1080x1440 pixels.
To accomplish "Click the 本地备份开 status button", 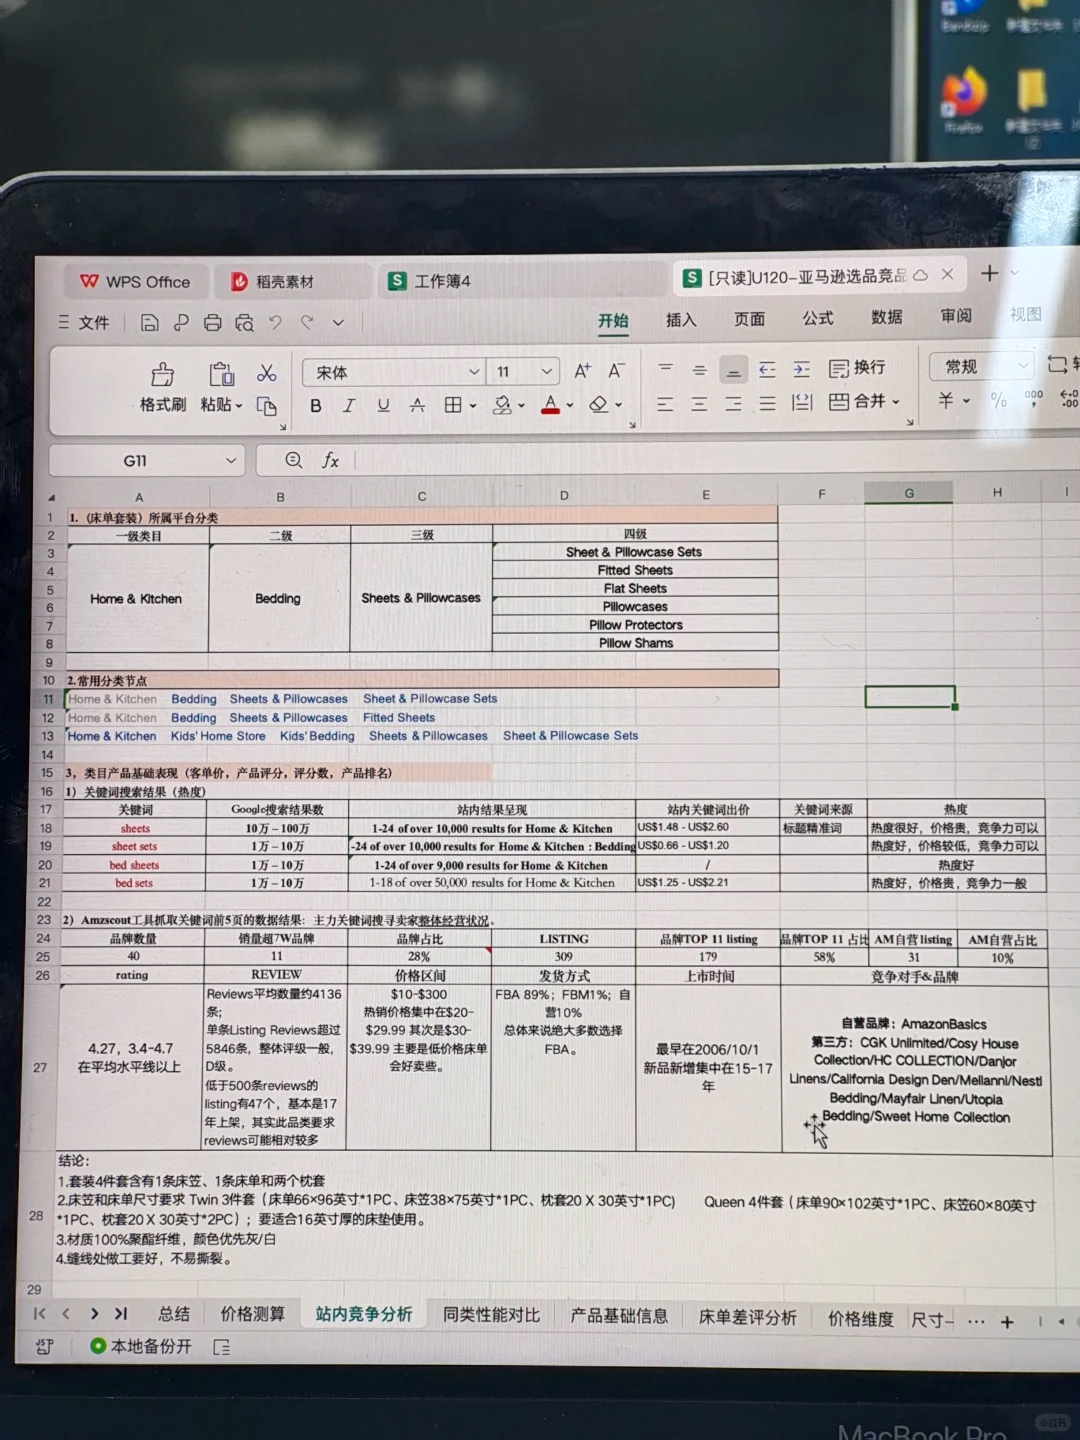I will (141, 1346).
